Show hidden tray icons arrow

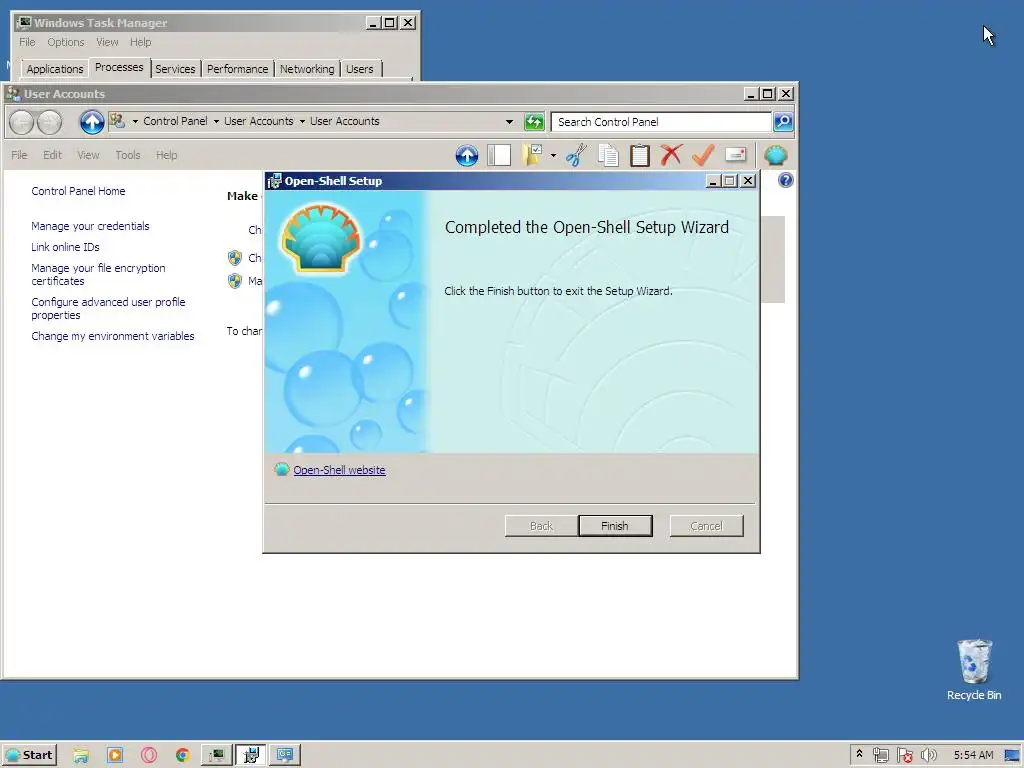(859, 754)
